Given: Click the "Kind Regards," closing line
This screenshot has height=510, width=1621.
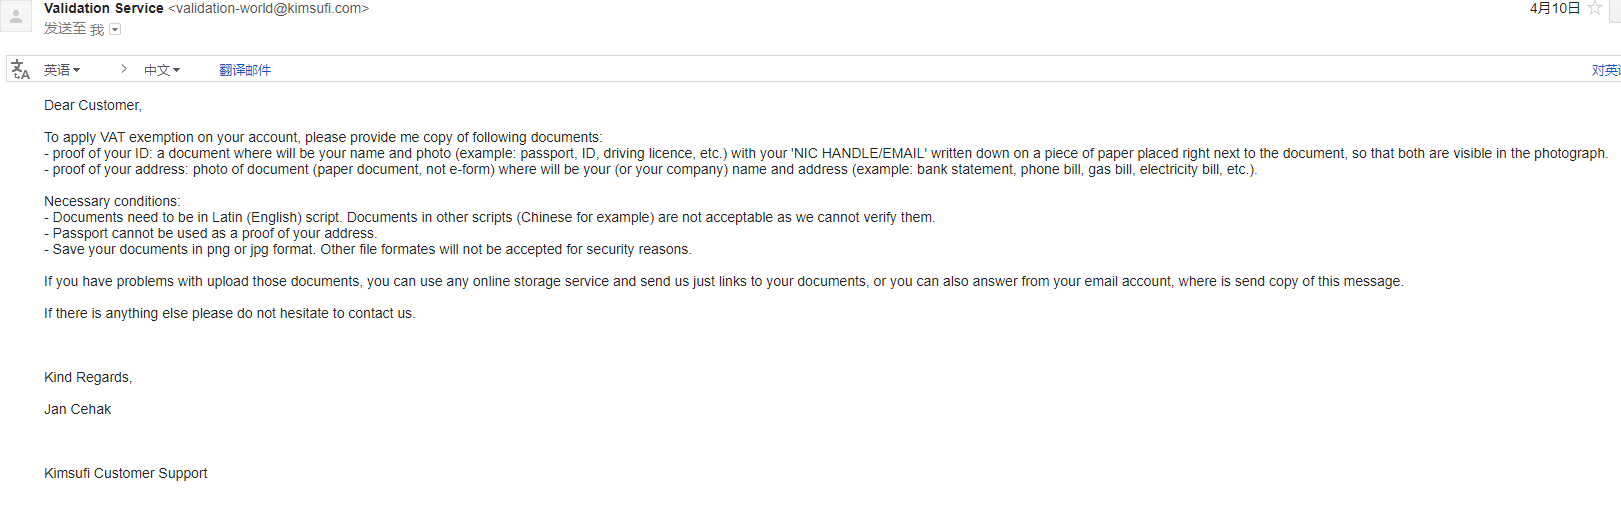Looking at the screenshot, I should pos(88,377).
